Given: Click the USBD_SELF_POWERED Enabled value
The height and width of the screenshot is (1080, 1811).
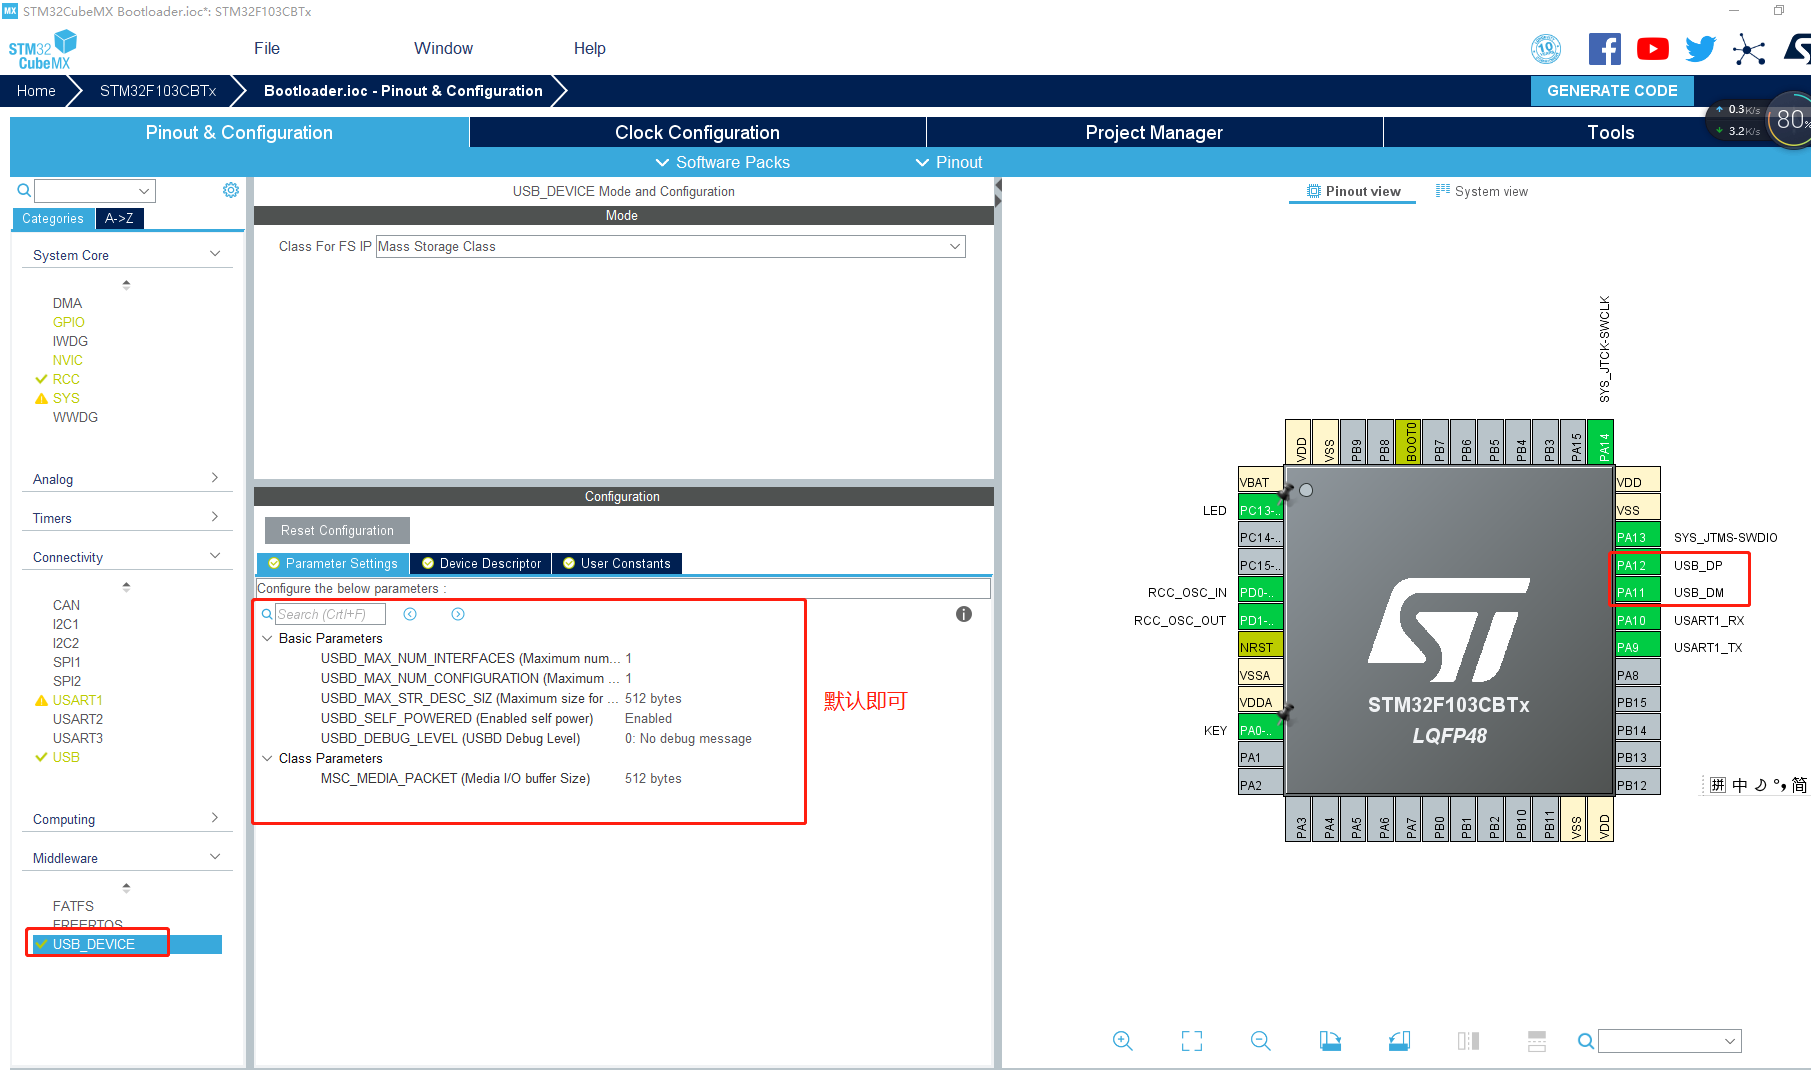Looking at the screenshot, I should (x=648, y=718).
